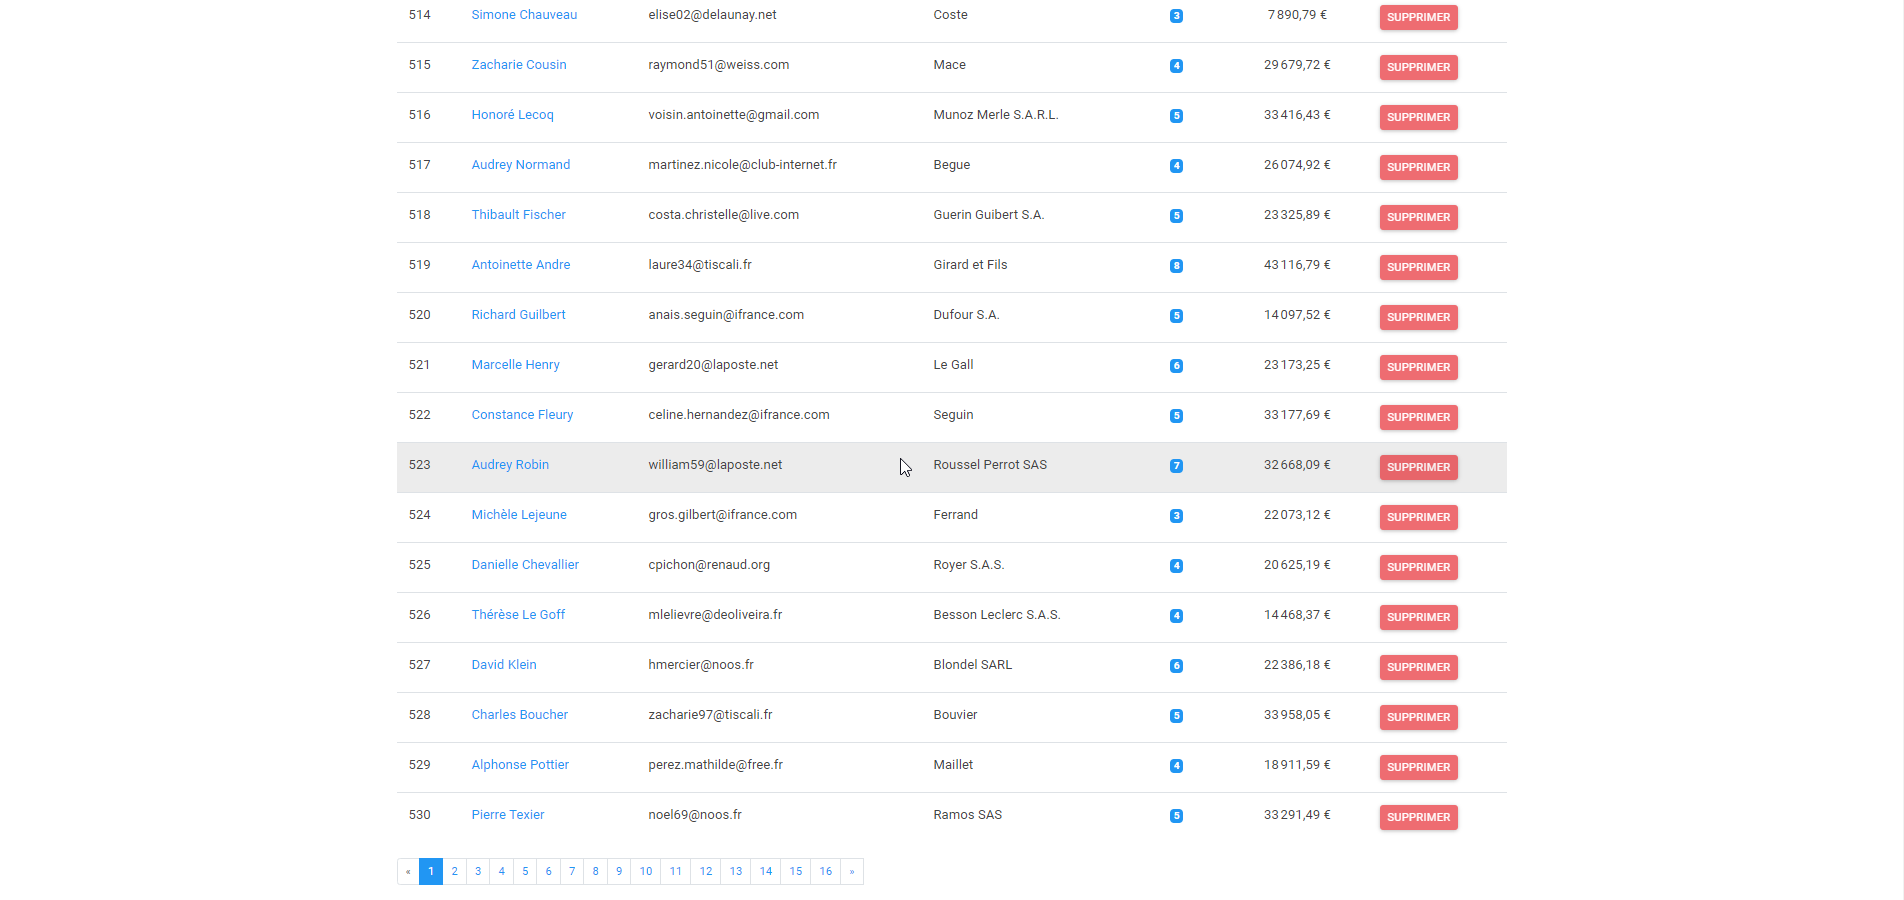Delete Antoinette Andre with Supprimer button
Image resolution: width=1904 pixels, height=900 pixels.
click(1418, 267)
